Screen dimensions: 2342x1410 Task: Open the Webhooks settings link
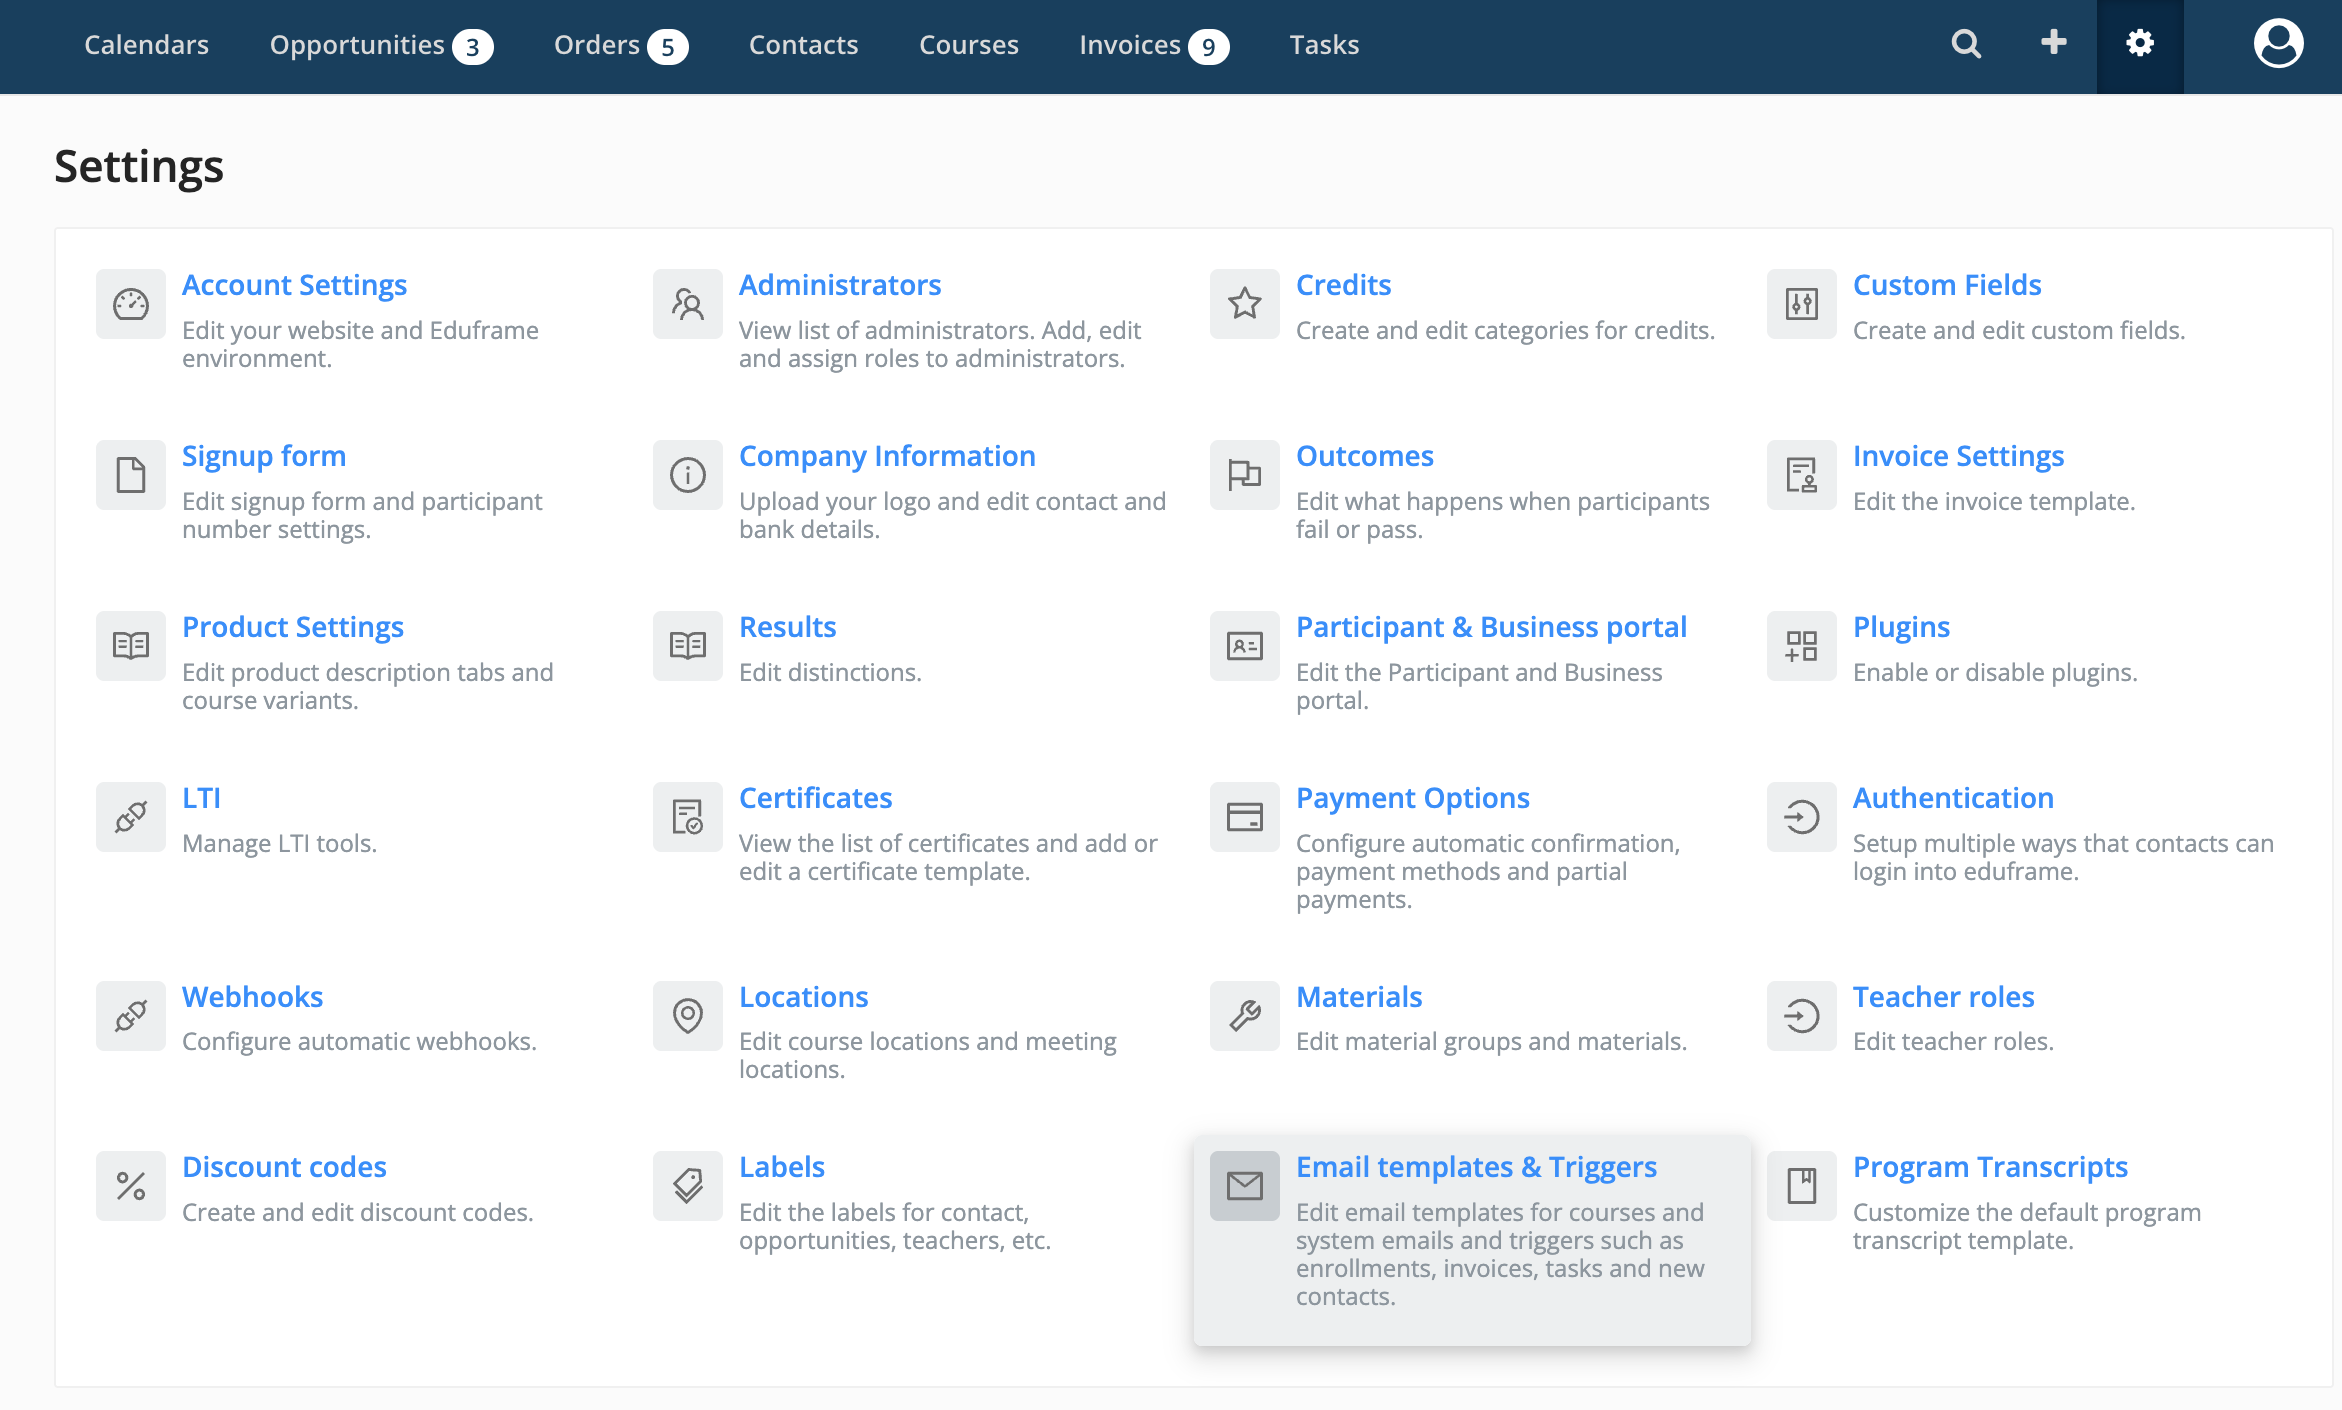click(x=252, y=997)
